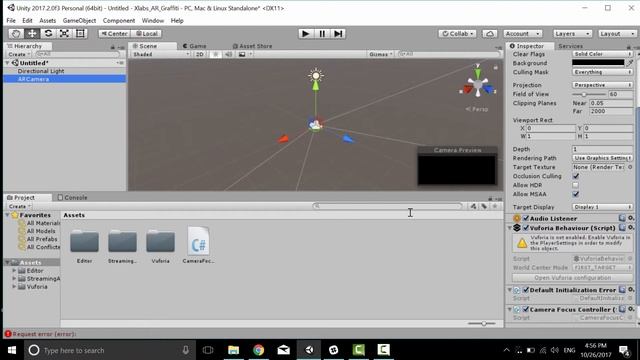Open Vuforia Behaviour help icon
640x360 pixels.
point(622,227)
